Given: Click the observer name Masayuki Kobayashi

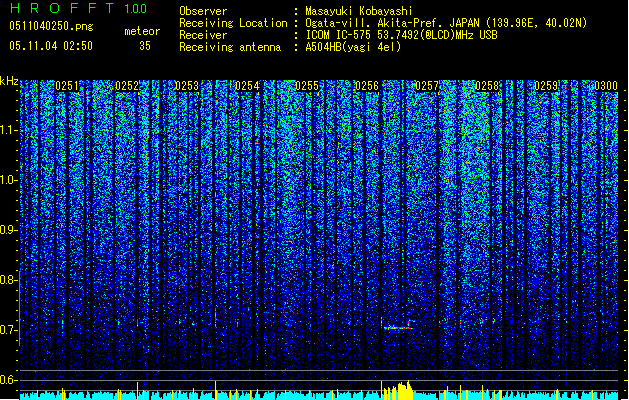Looking at the screenshot, I should (359, 11).
